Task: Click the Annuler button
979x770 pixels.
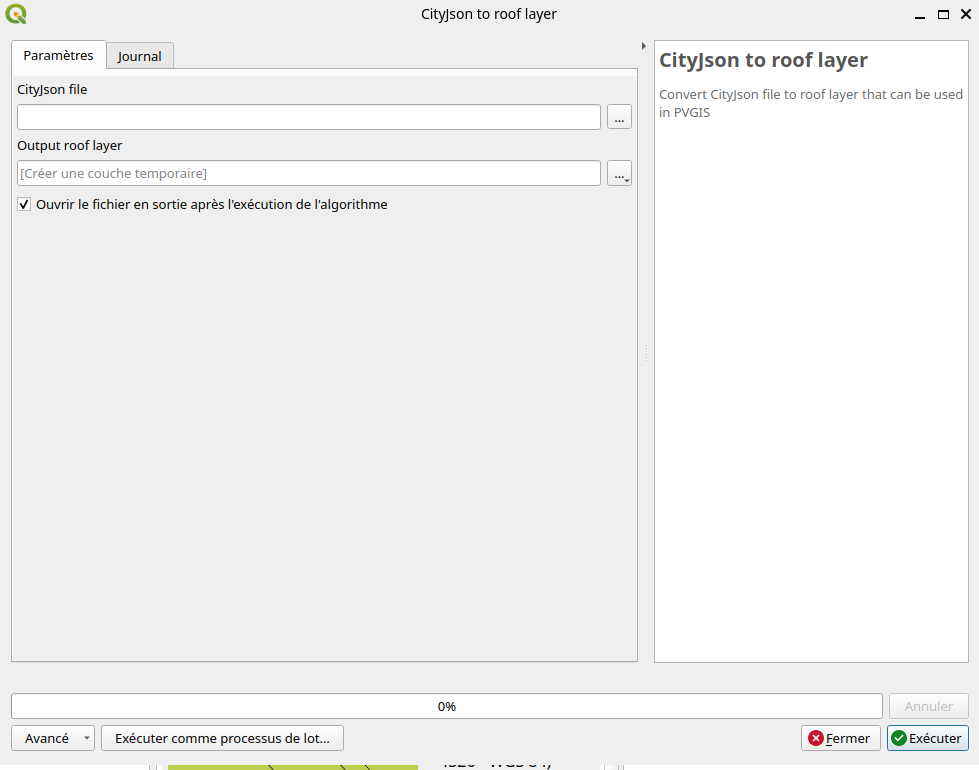Action: point(928,706)
